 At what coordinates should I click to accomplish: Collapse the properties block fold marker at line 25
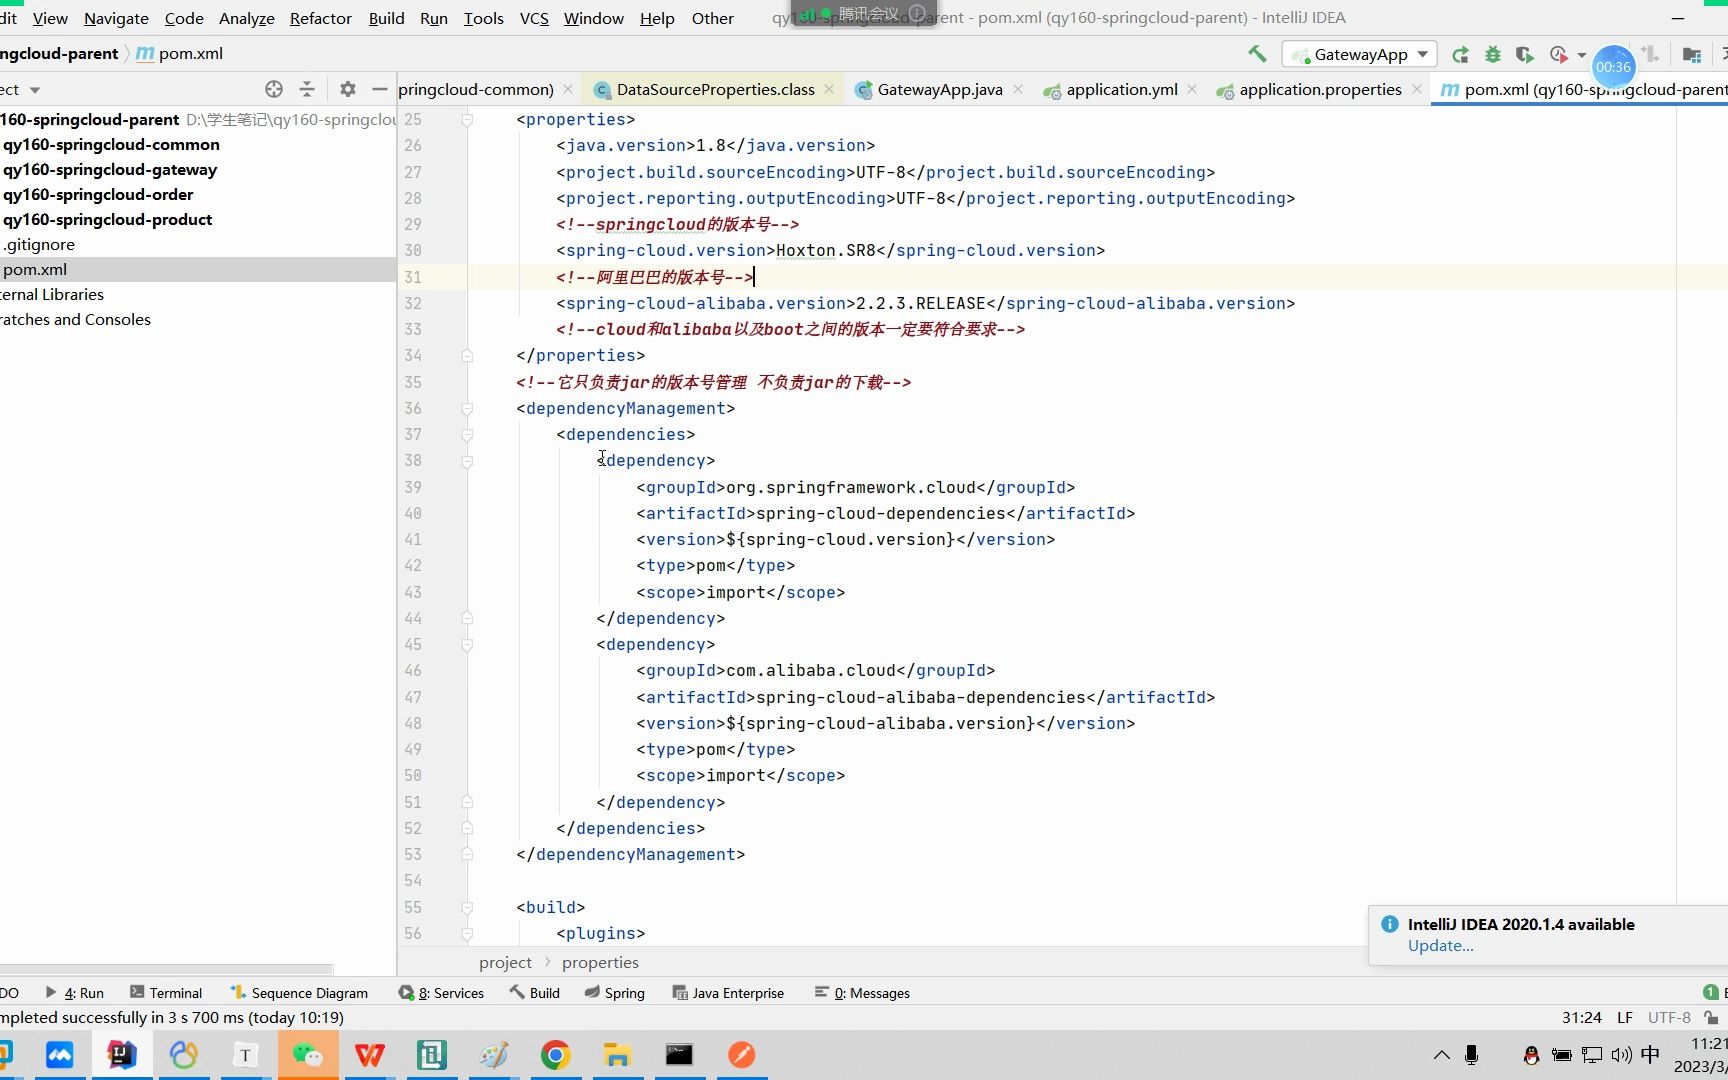click(x=467, y=119)
